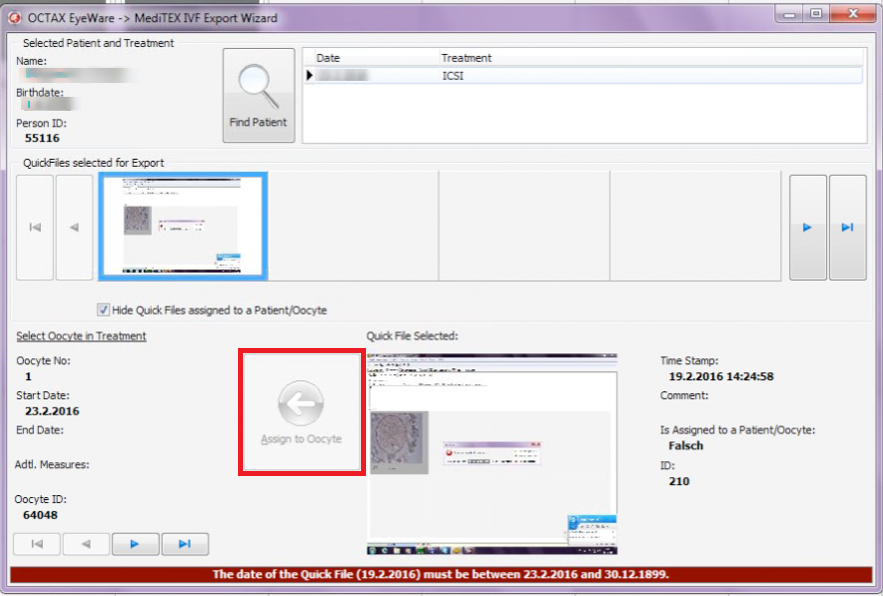This screenshot has height=596, width=883.
Task: Toggle Hide Quick Files assigned to Patient/Oocyte
Action: coord(103,310)
